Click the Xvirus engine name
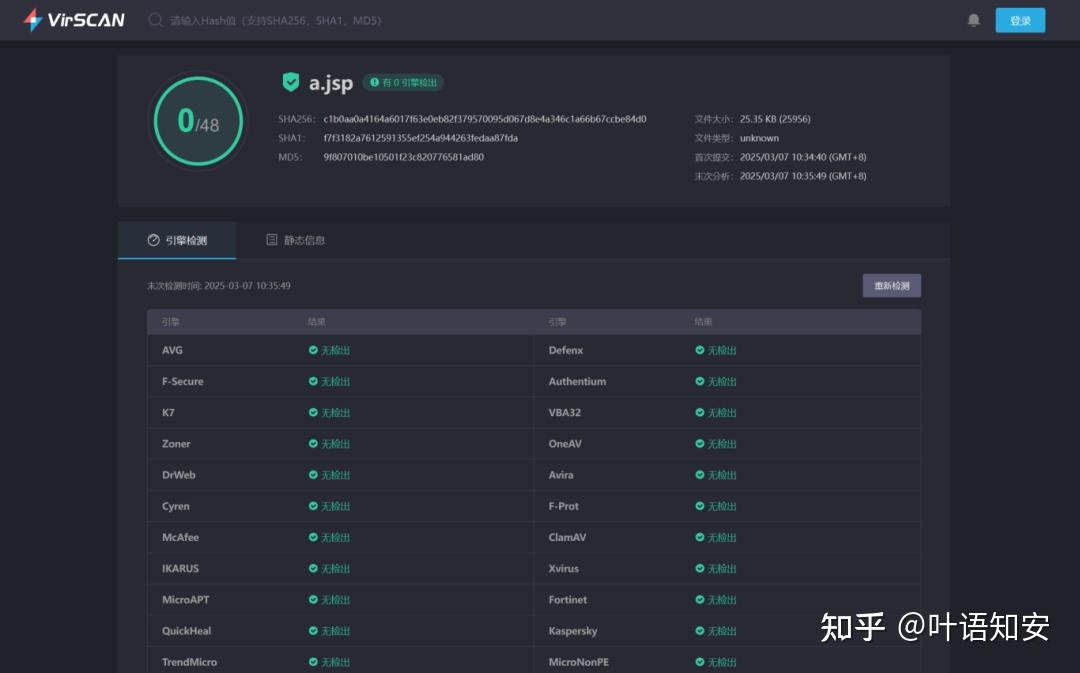The height and width of the screenshot is (673, 1080). pyautogui.click(x=563, y=568)
